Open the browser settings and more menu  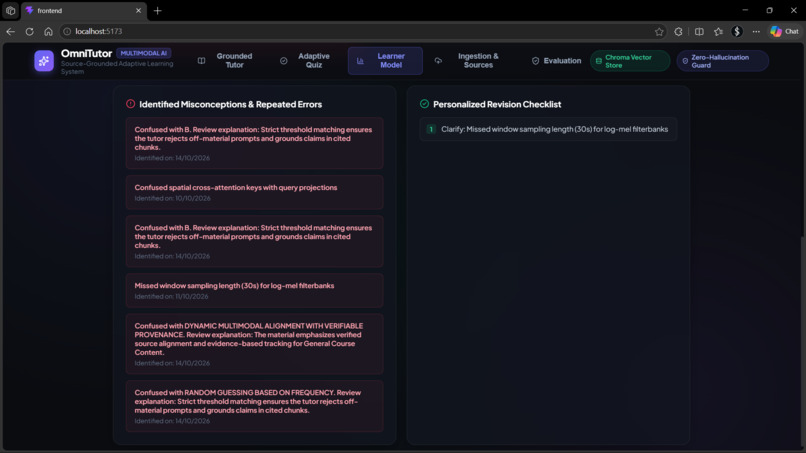coord(756,31)
